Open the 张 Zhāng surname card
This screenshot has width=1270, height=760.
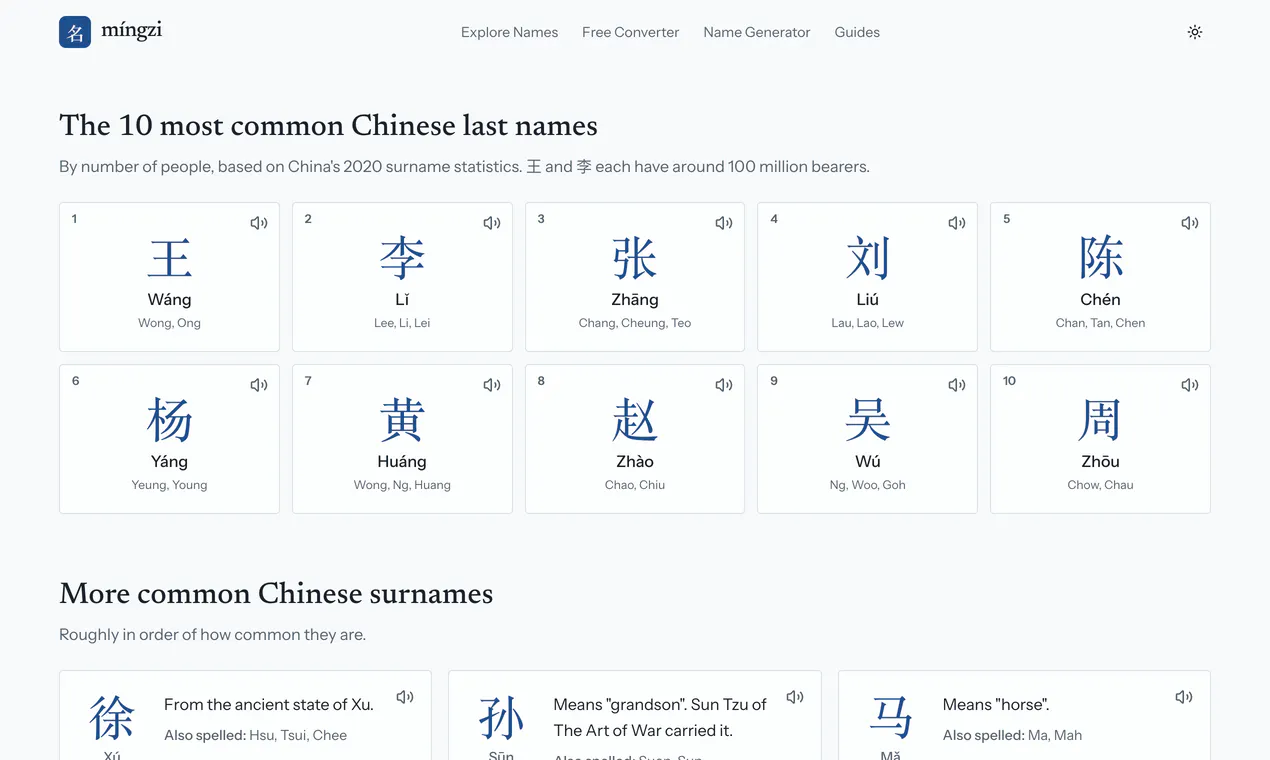[635, 277]
